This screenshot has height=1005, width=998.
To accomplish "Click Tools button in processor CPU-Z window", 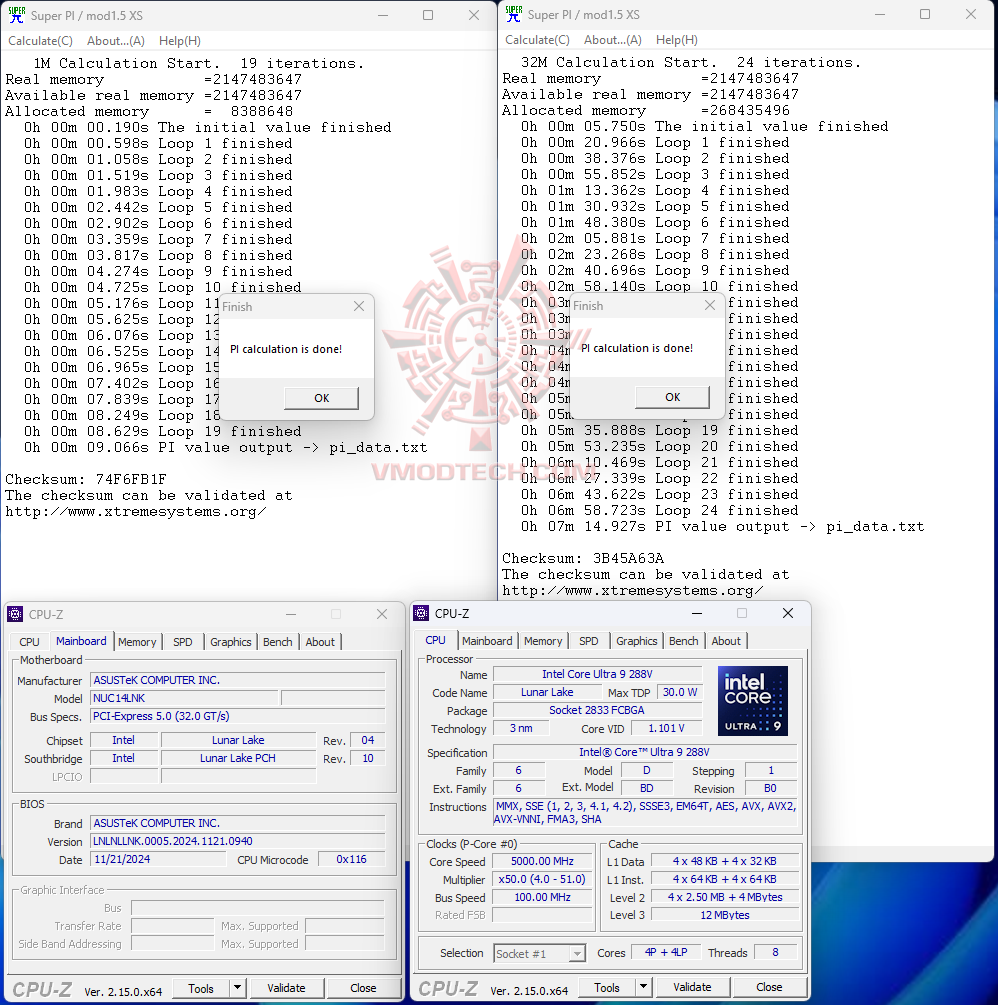I will coord(606,988).
